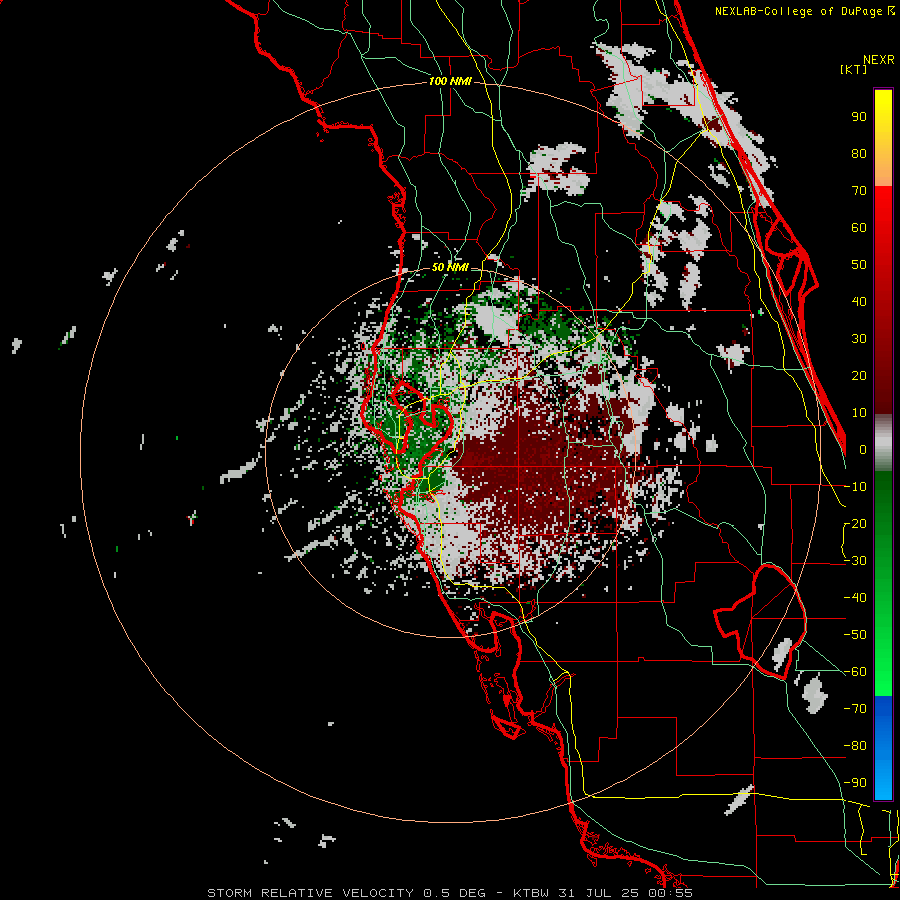This screenshot has width=900, height=900.
Task: Click the positive 40 scale value
Action: [859, 301]
